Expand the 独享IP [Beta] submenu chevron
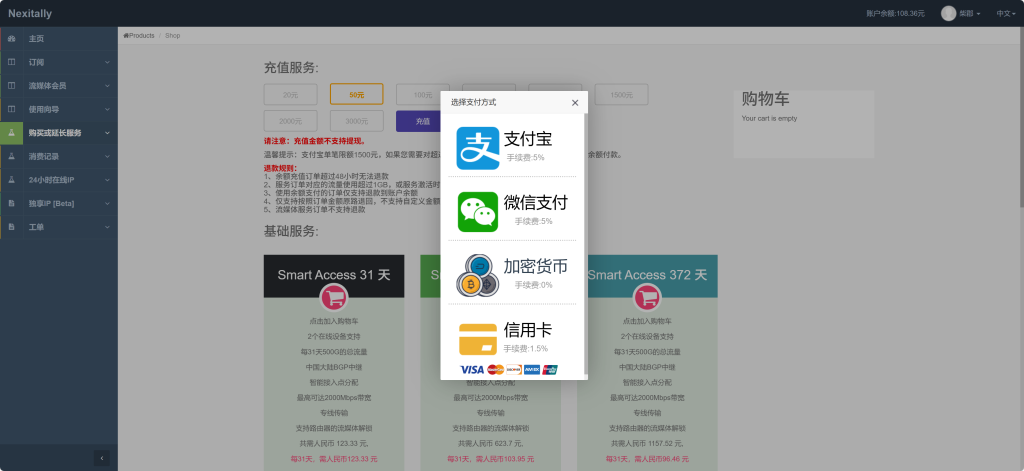Image resolution: width=1024 pixels, height=471 pixels. [107, 204]
